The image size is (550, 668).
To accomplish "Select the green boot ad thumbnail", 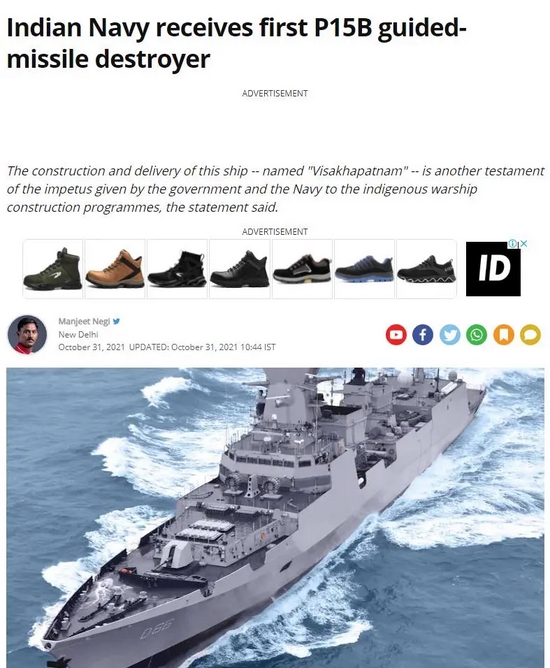I will click(x=53, y=269).
